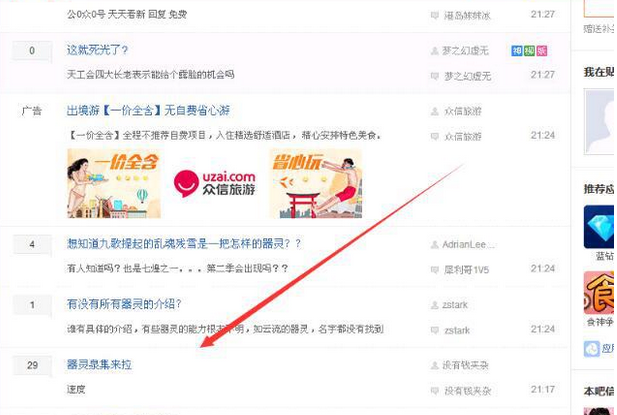This screenshot has width=617, height=415.
Task: Open the 蓝钻 diamond app icon
Action: (x=599, y=227)
